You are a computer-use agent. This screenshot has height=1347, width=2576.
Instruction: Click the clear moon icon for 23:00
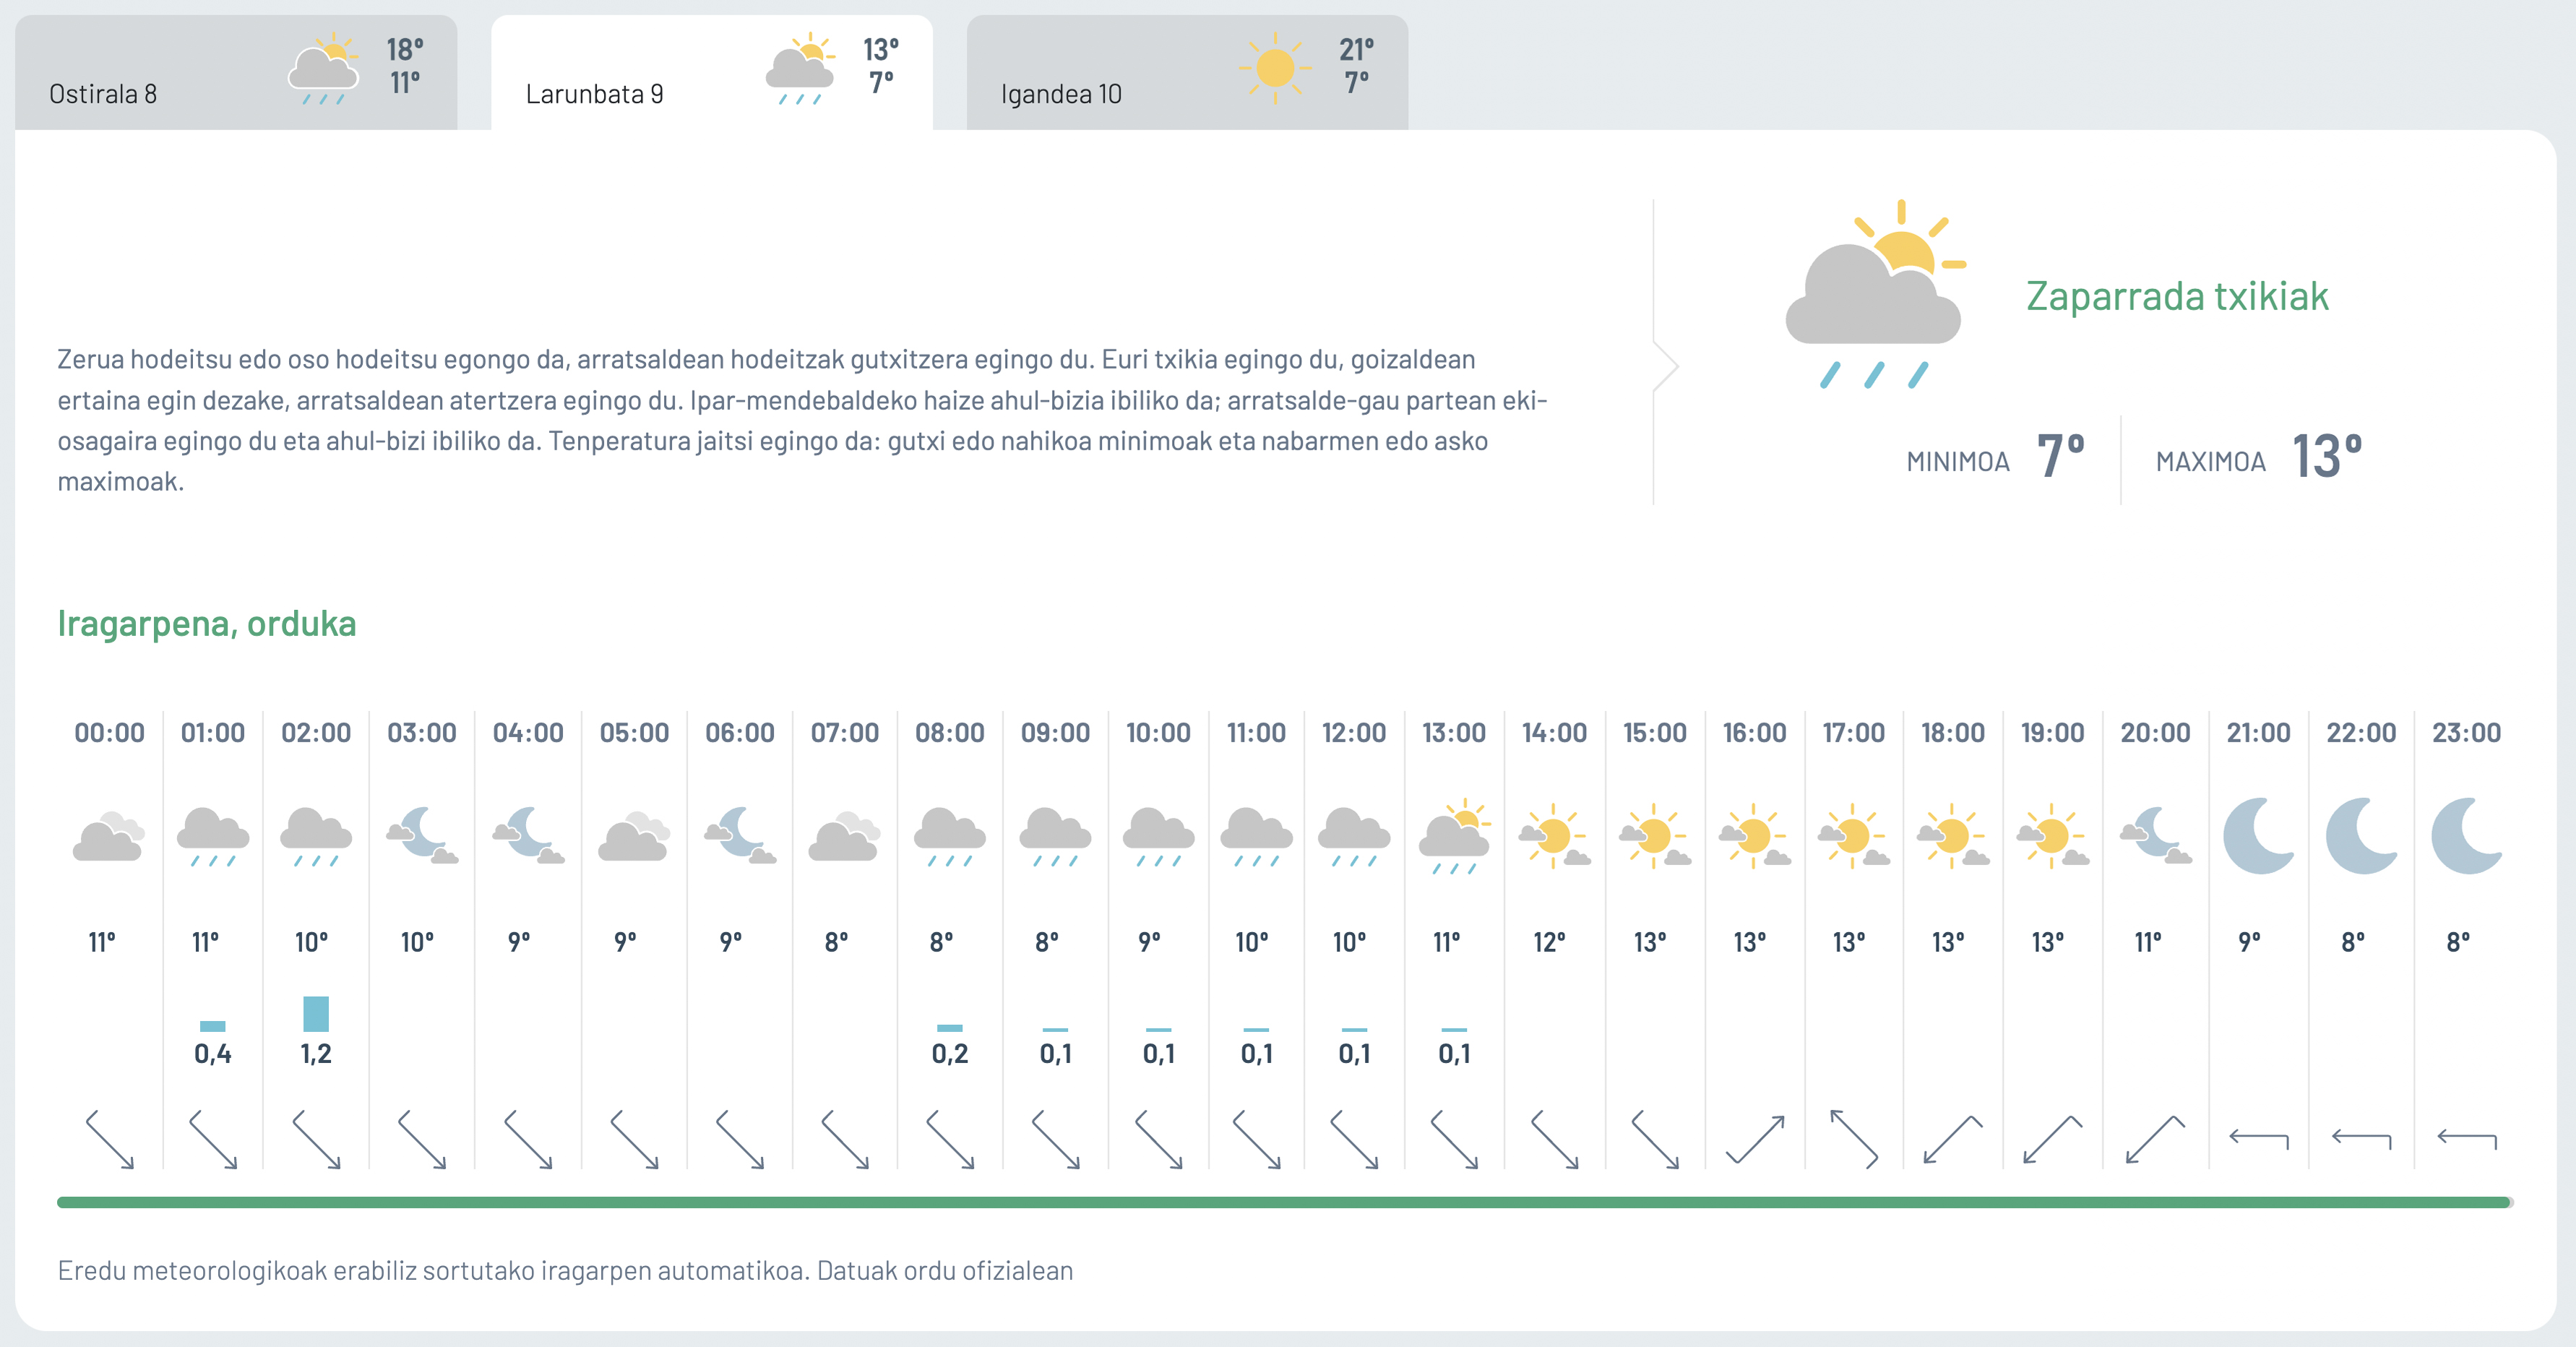pyautogui.click(x=2467, y=835)
